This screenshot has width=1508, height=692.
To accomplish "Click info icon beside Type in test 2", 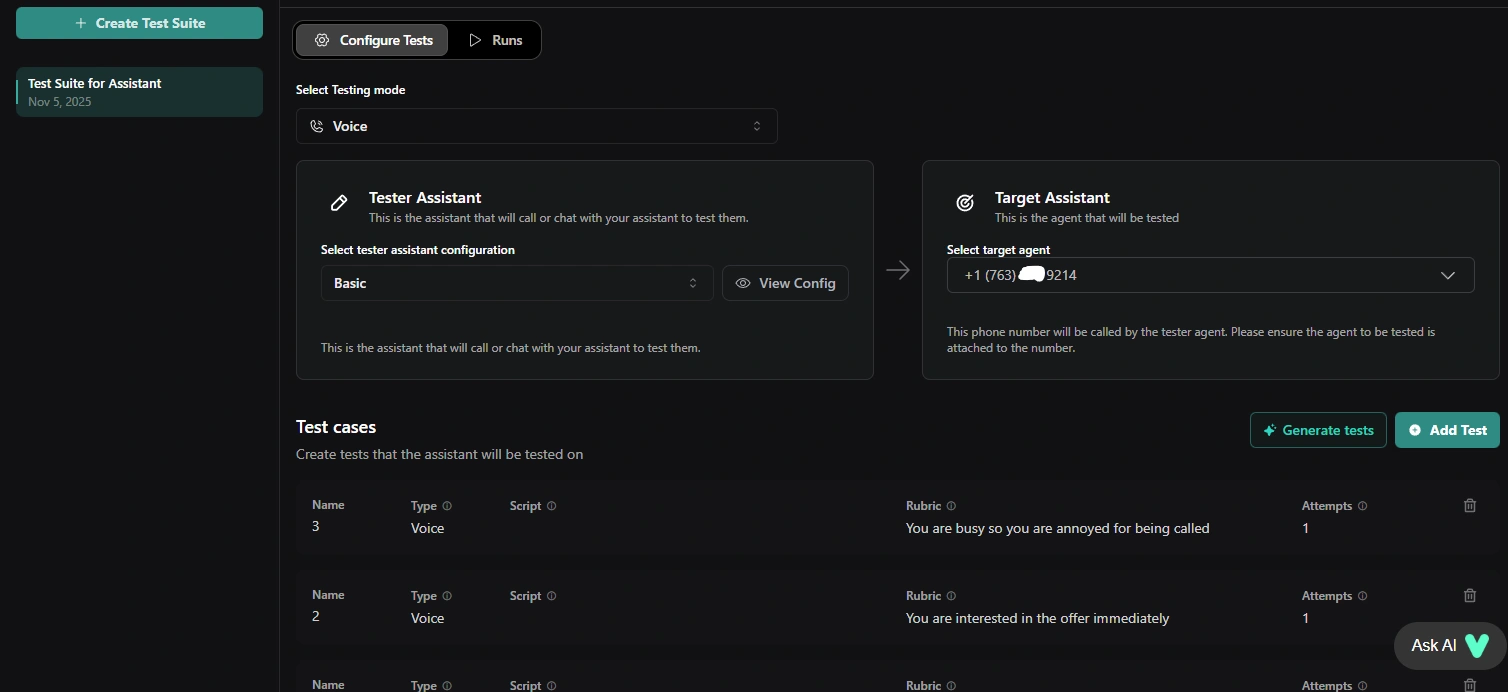I will coord(447,596).
